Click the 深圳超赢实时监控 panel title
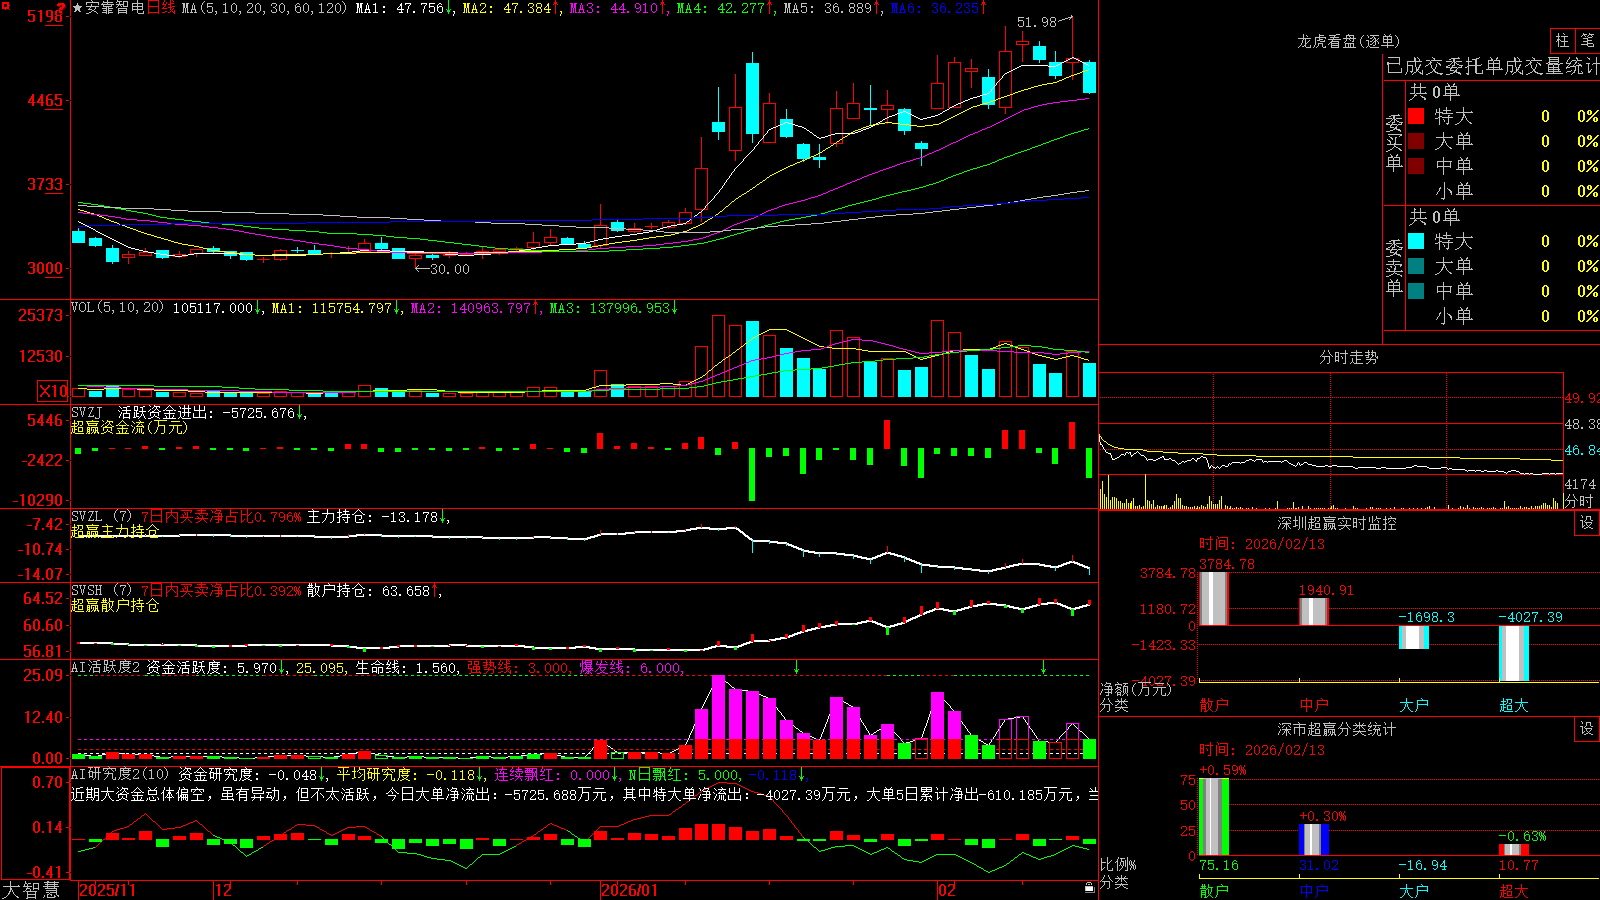1600x900 pixels. [x=1337, y=523]
